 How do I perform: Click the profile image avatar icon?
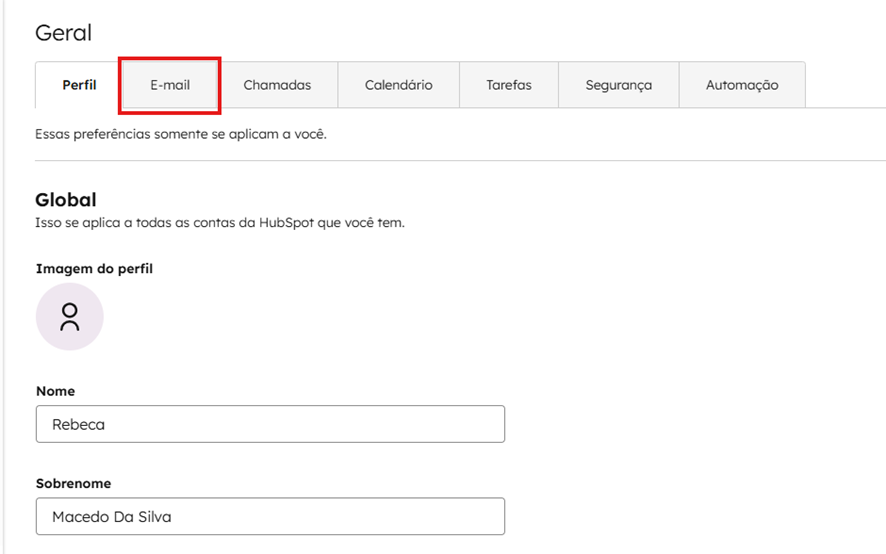(x=69, y=316)
